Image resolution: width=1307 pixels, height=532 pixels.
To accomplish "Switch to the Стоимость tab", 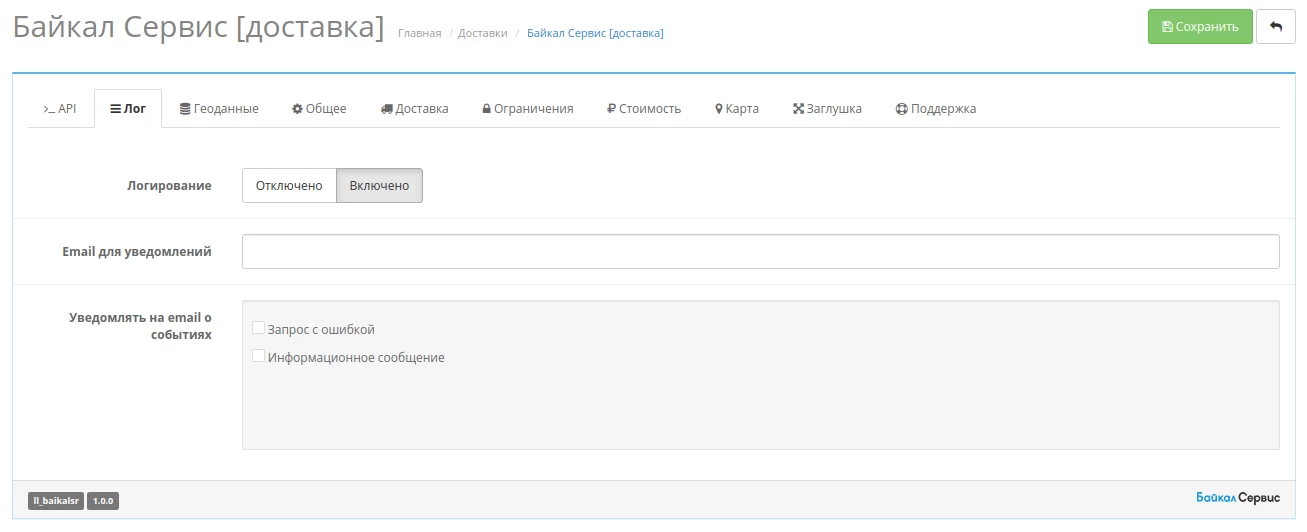I will 644,109.
